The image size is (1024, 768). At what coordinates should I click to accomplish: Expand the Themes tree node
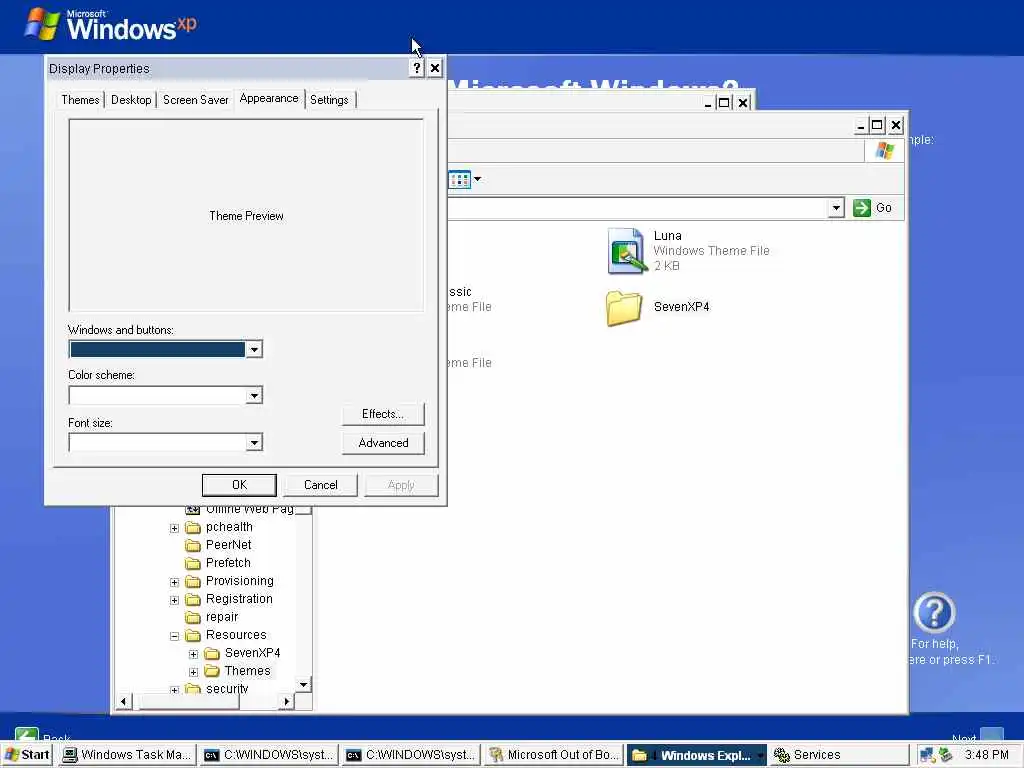[193, 671]
